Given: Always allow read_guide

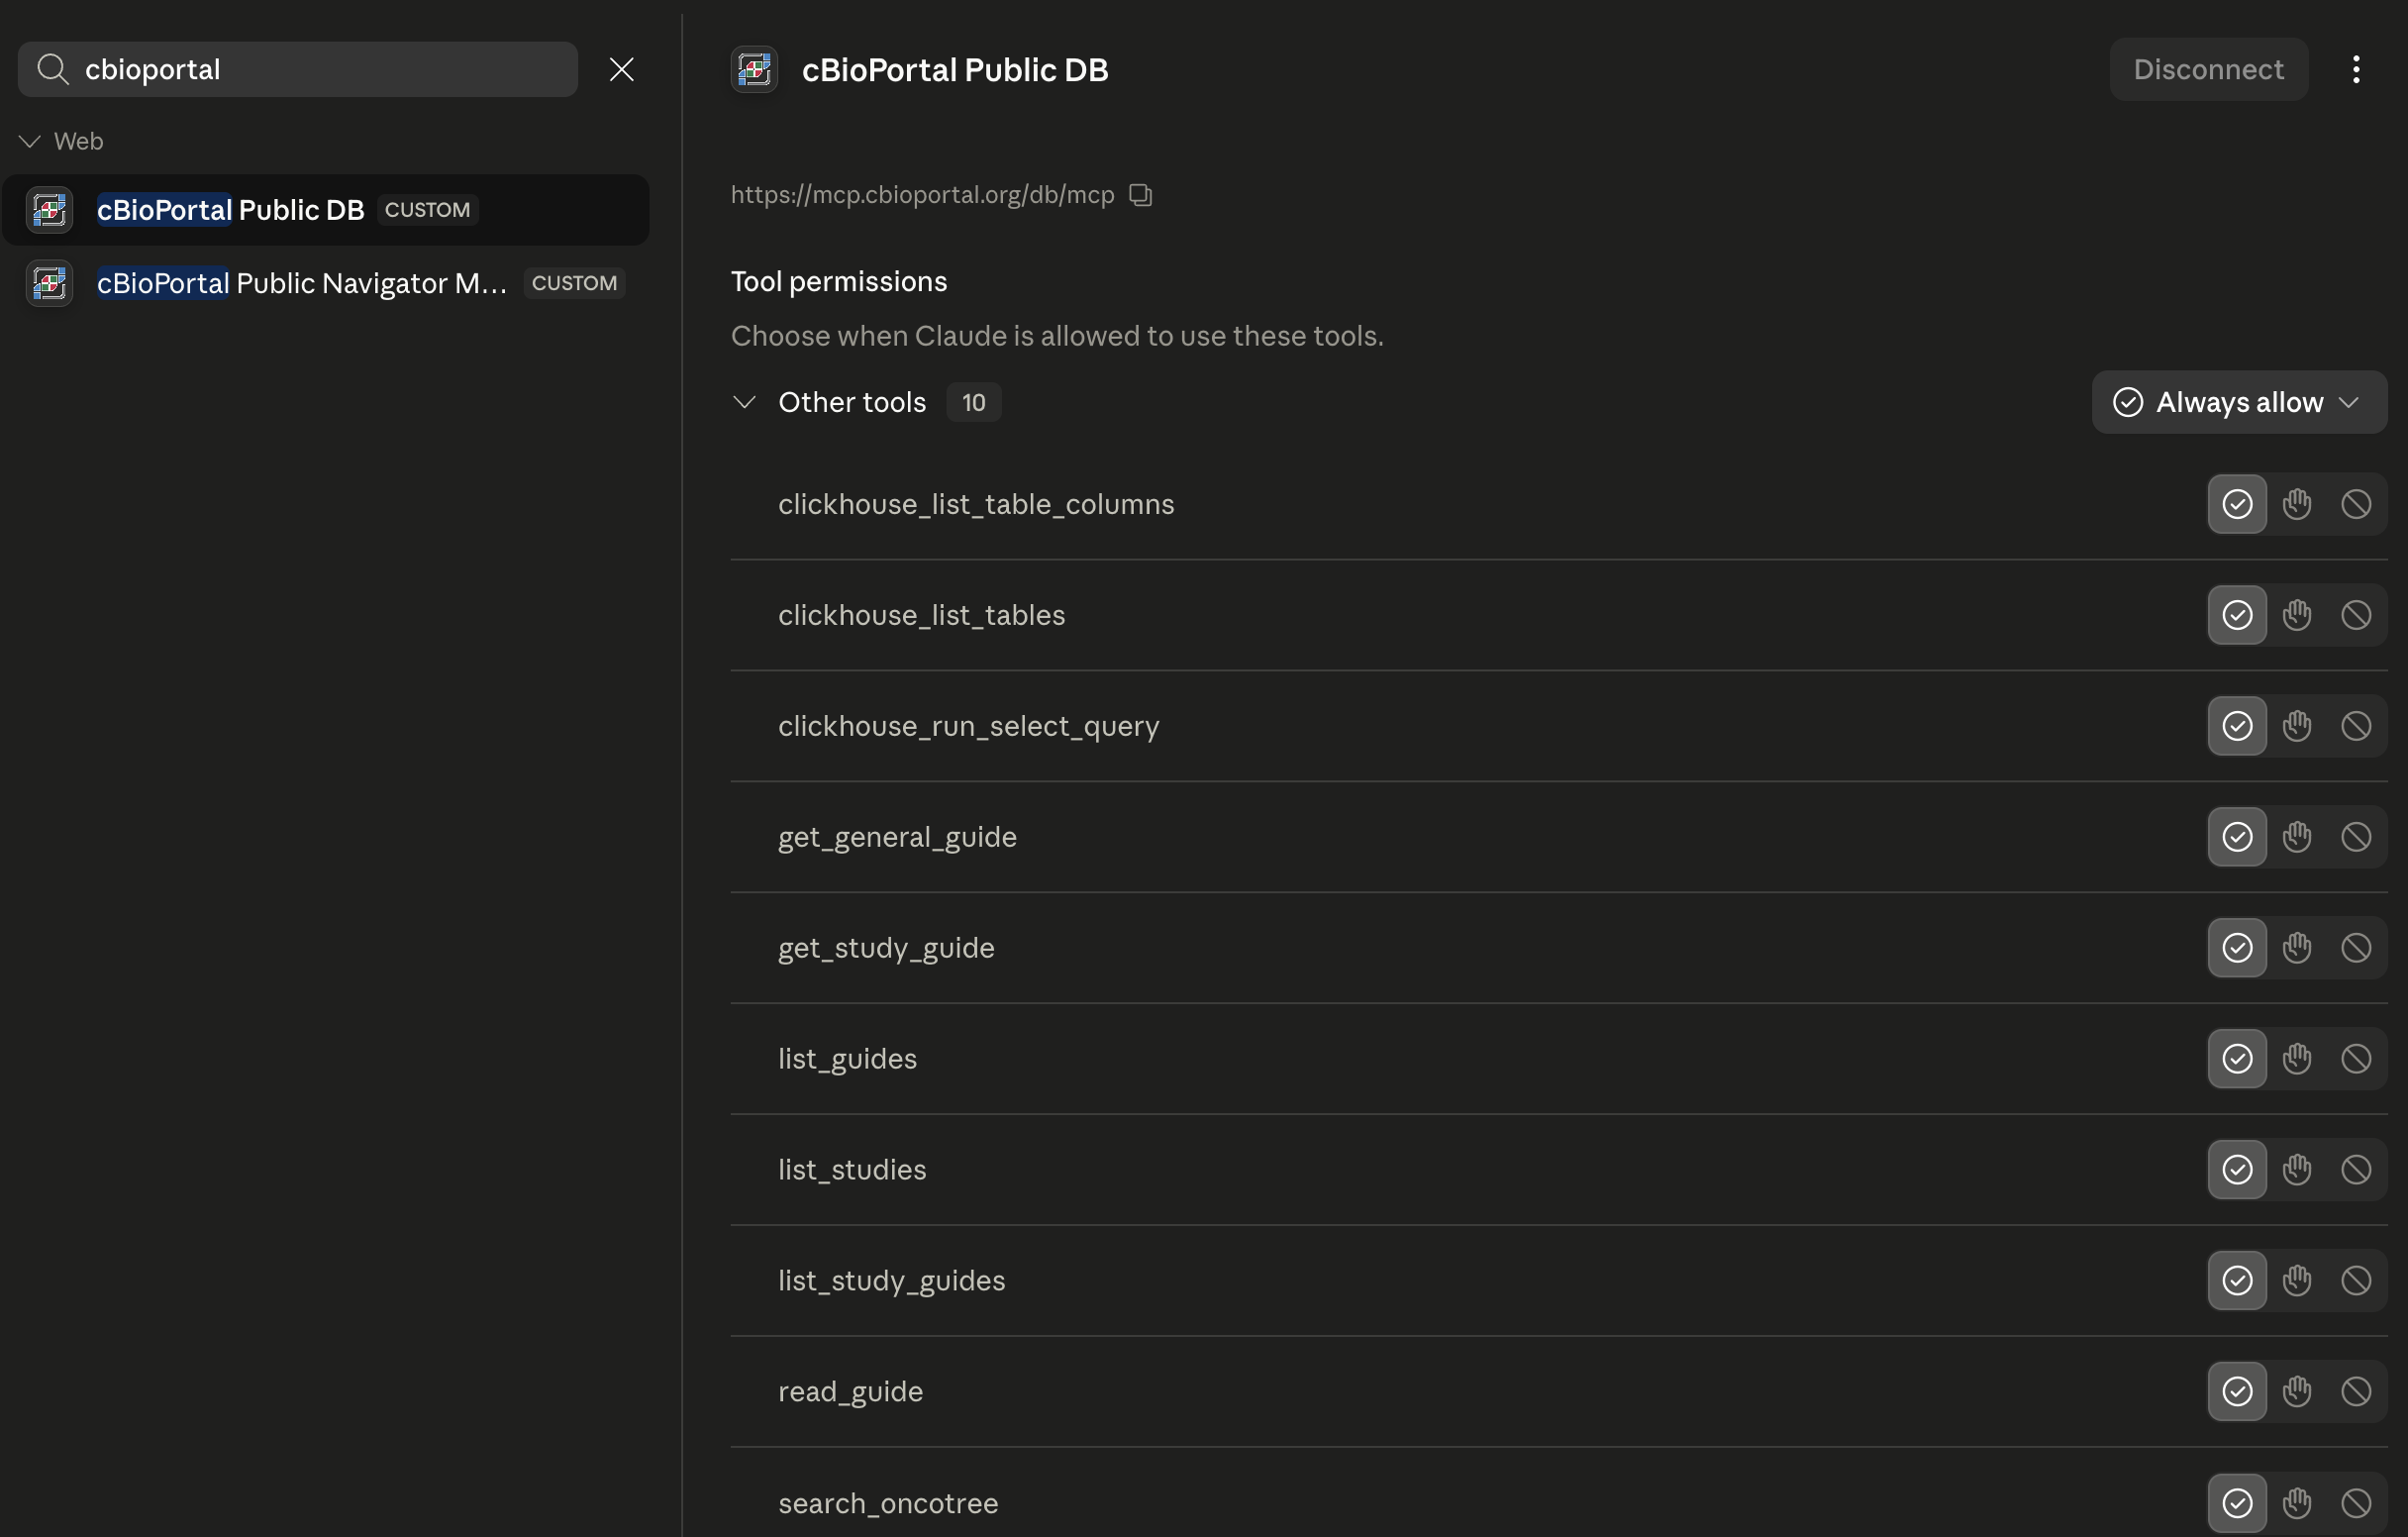Looking at the screenshot, I should pyautogui.click(x=2237, y=1392).
